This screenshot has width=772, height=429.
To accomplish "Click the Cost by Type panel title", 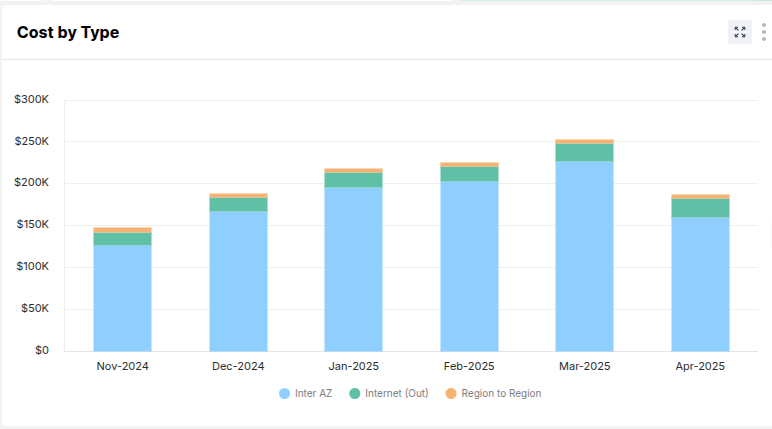I will click(68, 33).
